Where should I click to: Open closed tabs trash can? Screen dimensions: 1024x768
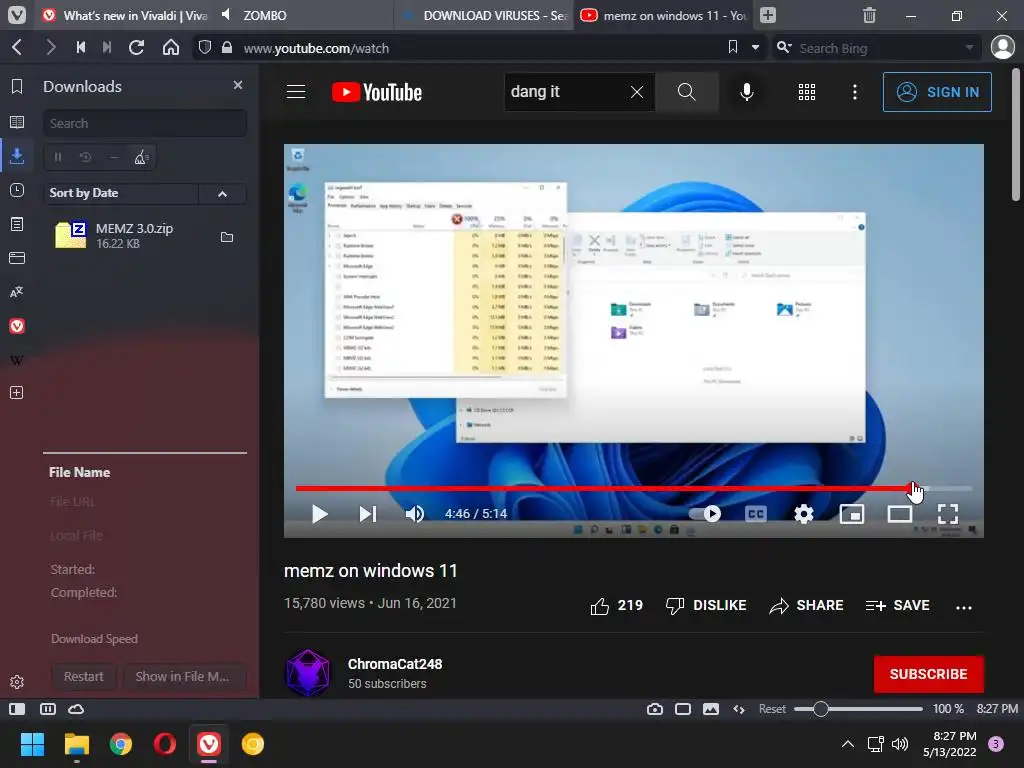[869, 15]
